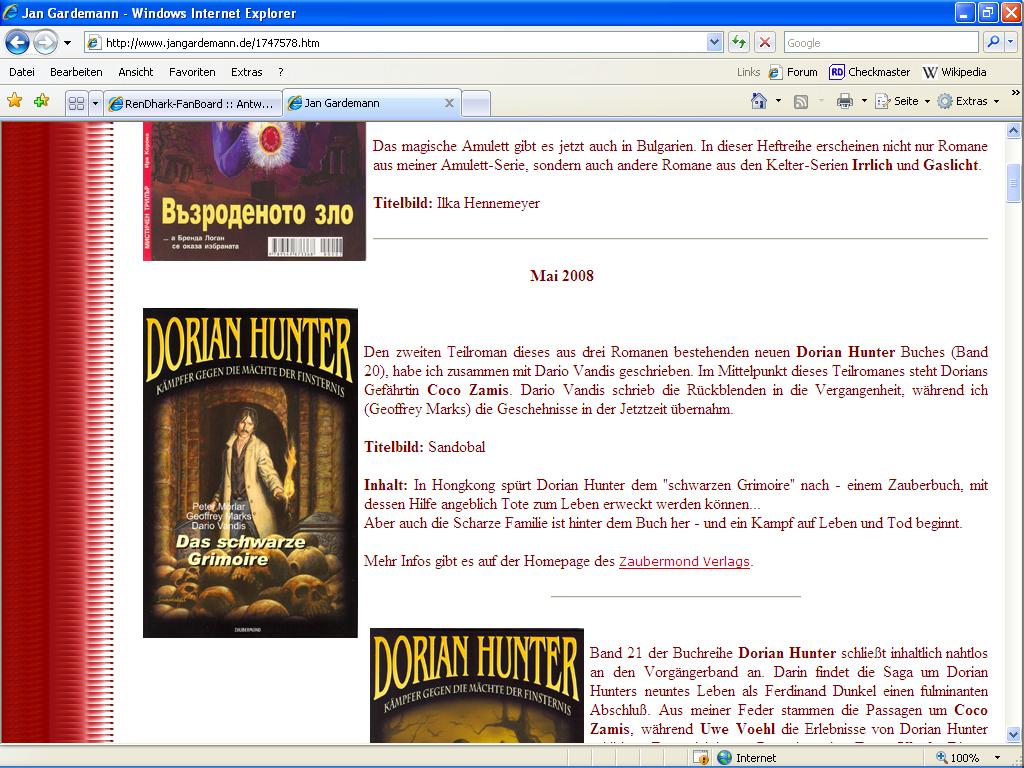Open the Favorites Center star icon
The height and width of the screenshot is (768, 1024).
pyautogui.click(x=15, y=101)
